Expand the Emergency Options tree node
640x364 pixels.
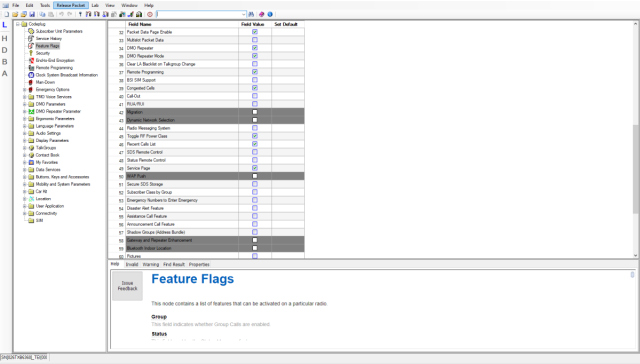coord(24,89)
